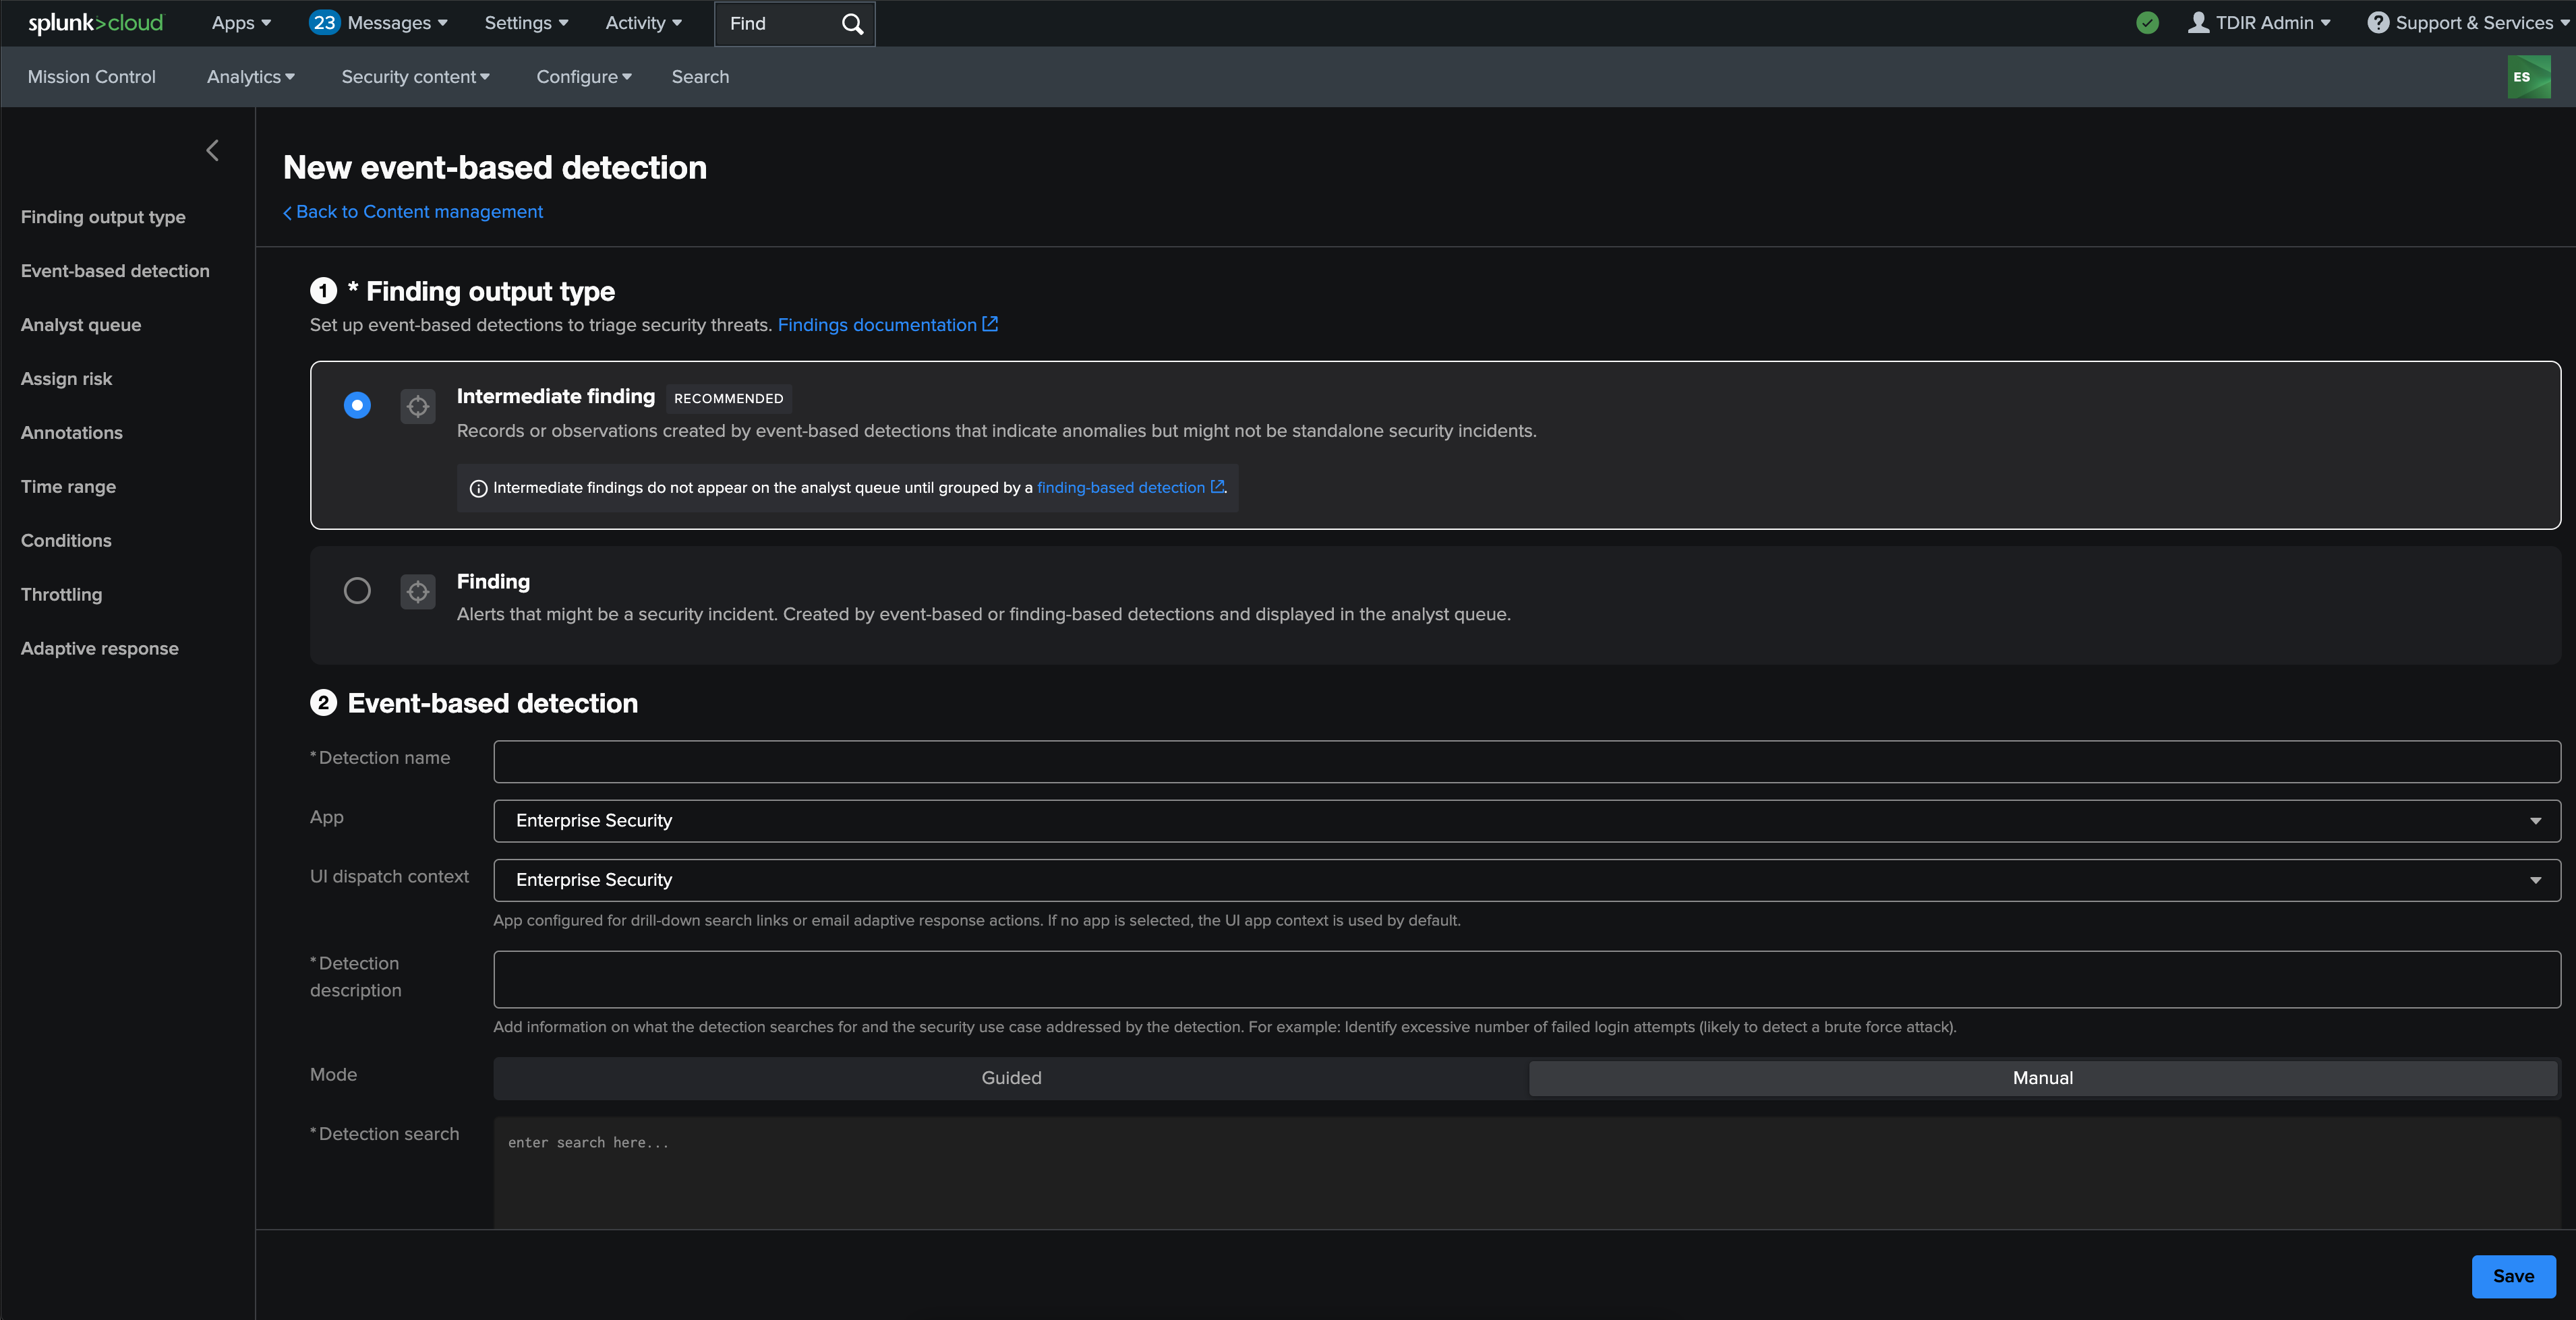Click the Finding option crosshair icon

tap(418, 591)
